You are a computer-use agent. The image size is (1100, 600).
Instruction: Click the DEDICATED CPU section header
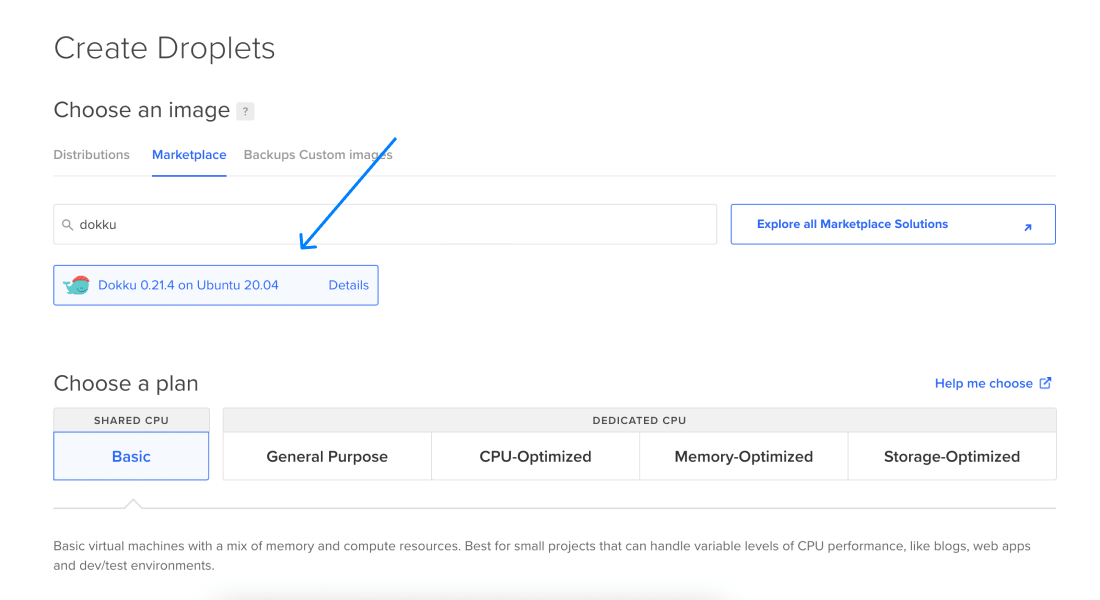click(x=639, y=419)
